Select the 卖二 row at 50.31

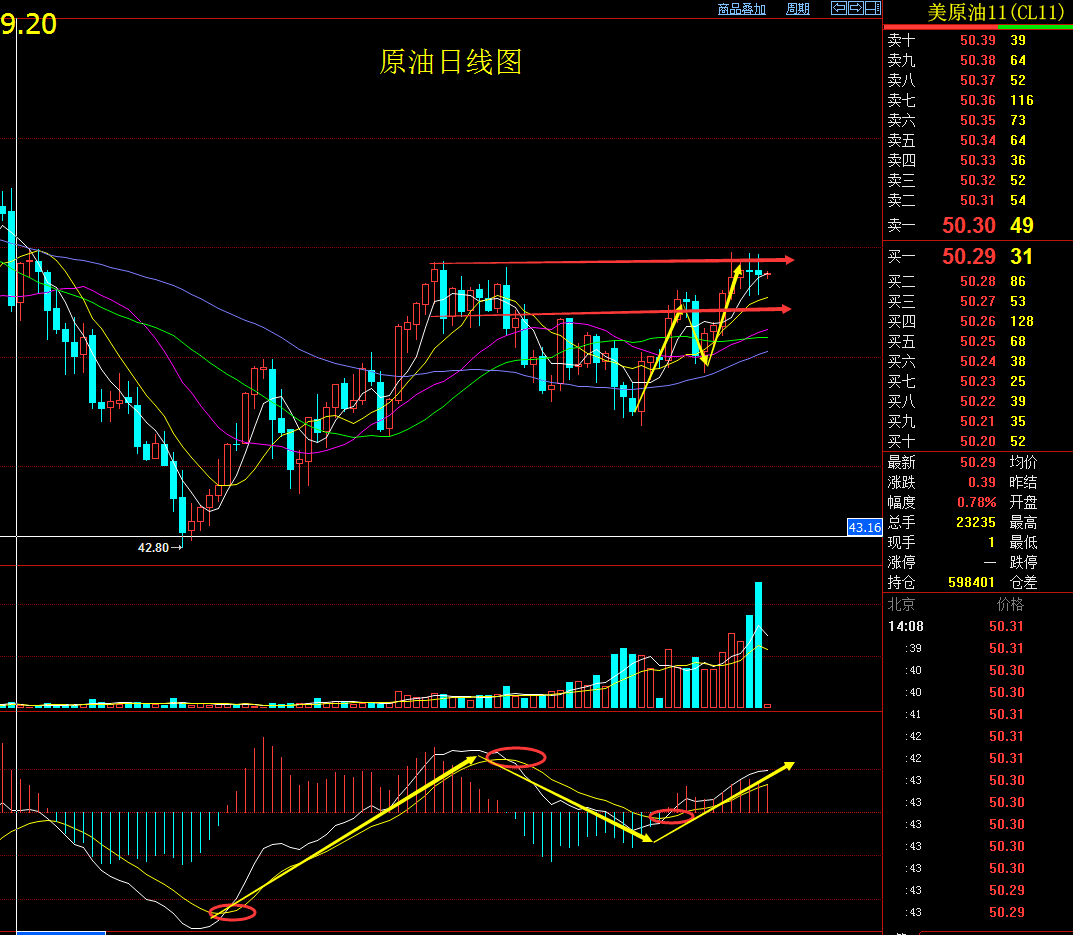click(x=978, y=201)
